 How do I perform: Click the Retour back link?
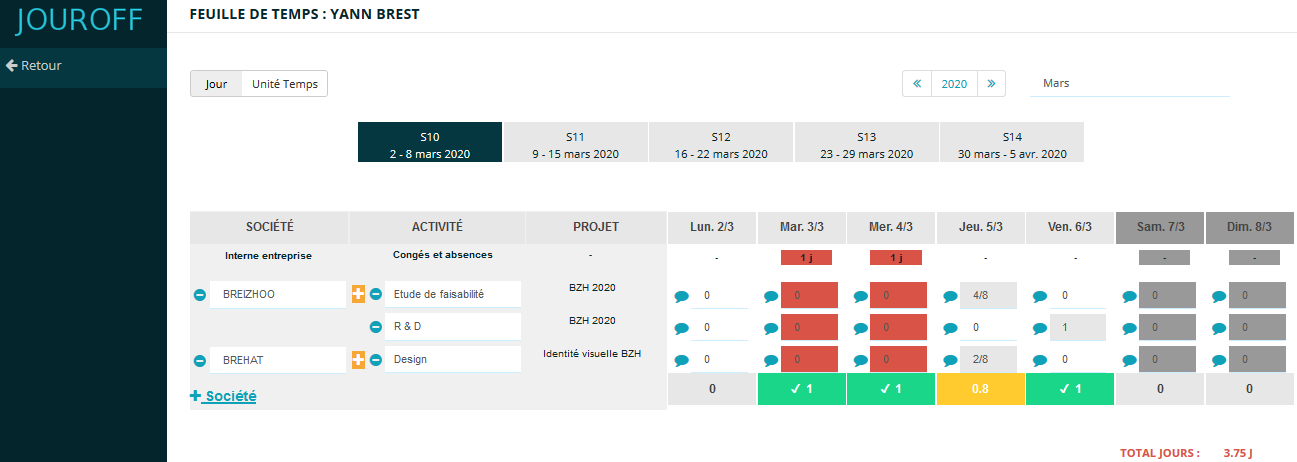(34, 66)
